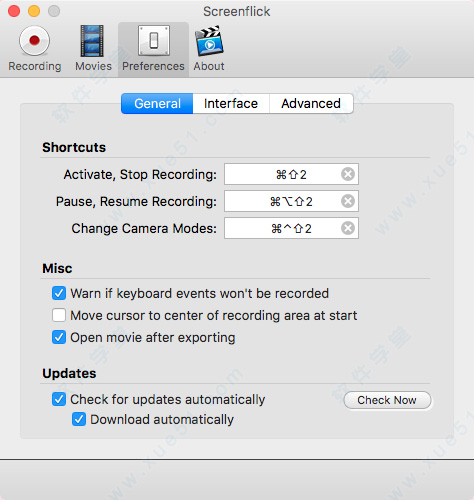Click the Pause, Resume Recording shortcut field
This screenshot has width=474, height=500.
click(291, 201)
